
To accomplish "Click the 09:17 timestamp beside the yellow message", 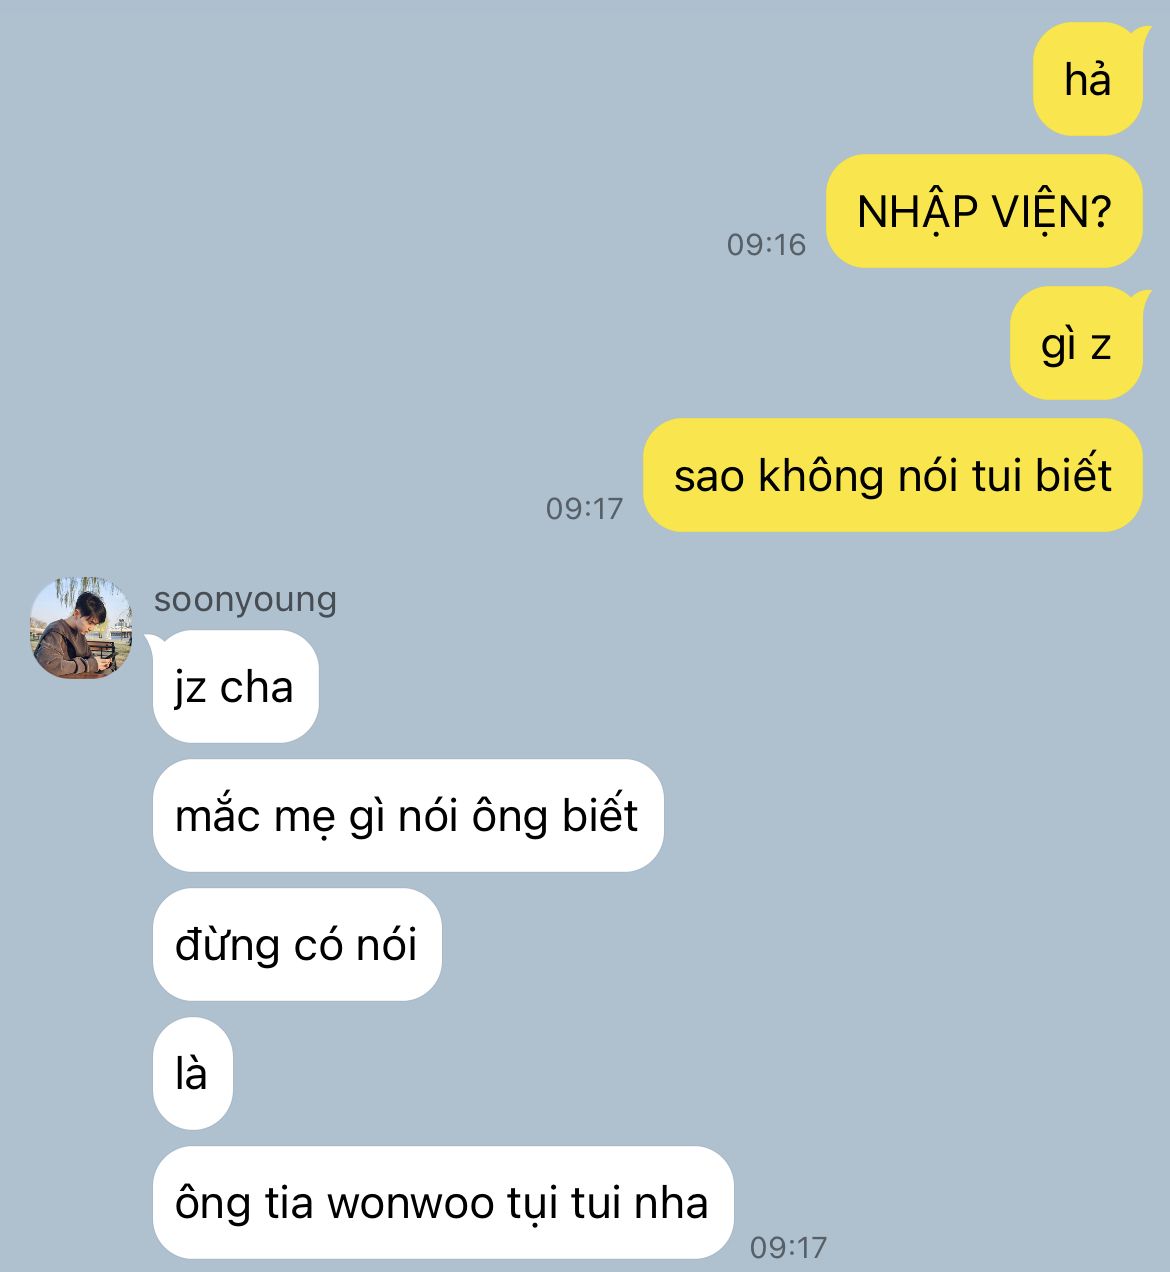I will point(584,508).
